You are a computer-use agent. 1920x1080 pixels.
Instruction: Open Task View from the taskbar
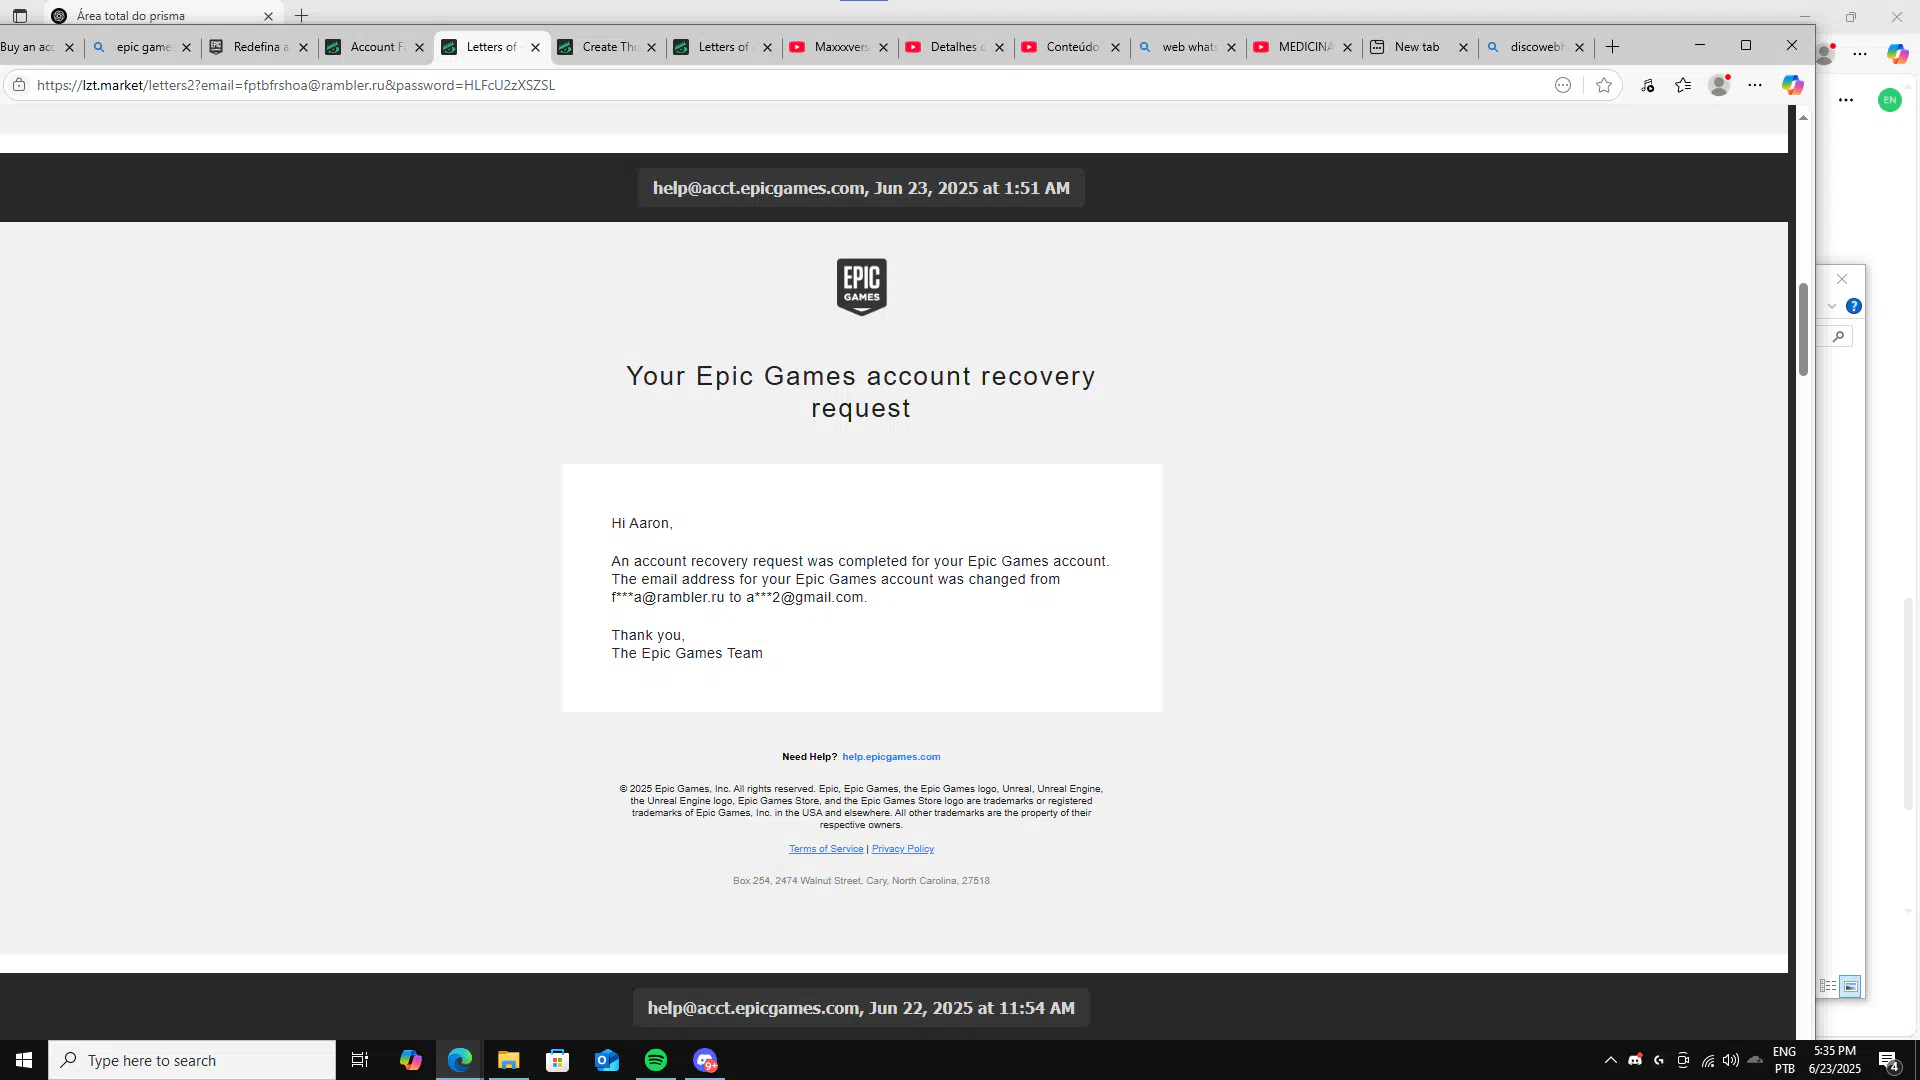point(360,1060)
